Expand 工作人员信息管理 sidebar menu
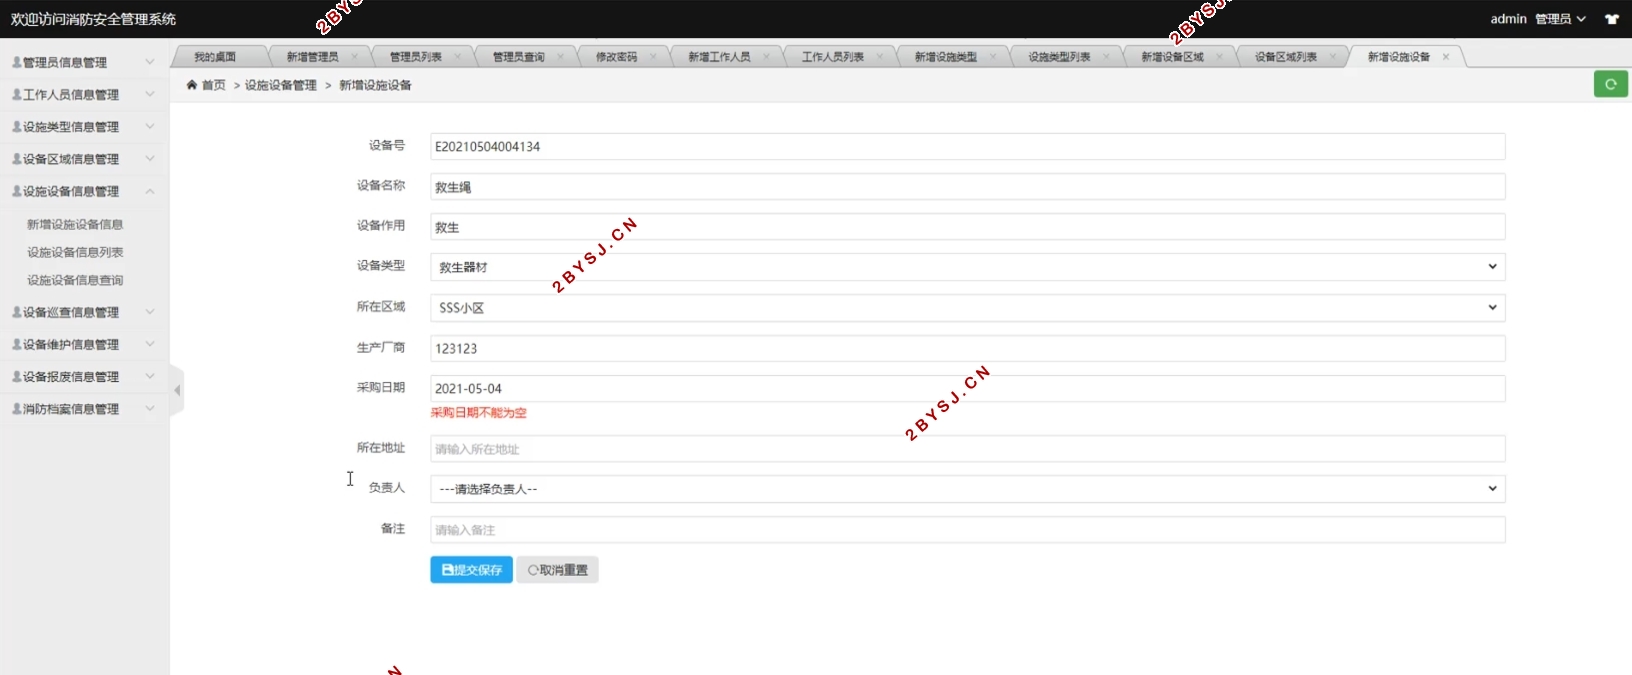The height and width of the screenshot is (675, 1632). 84,94
